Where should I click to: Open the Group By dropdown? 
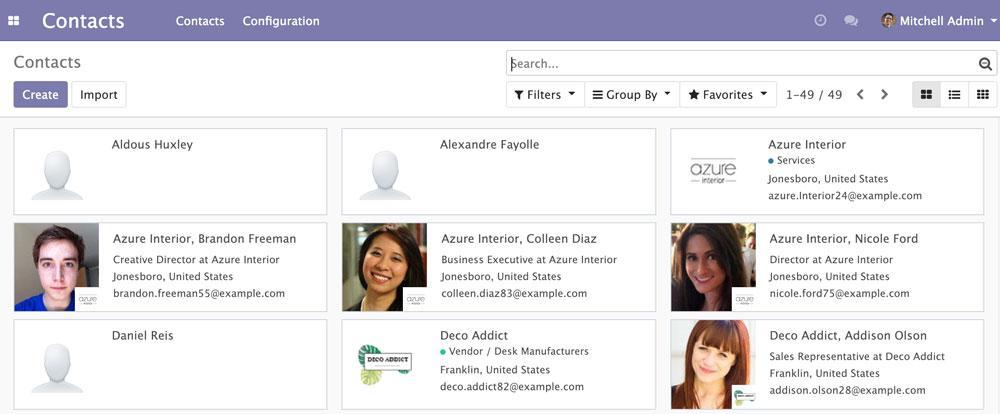632,94
